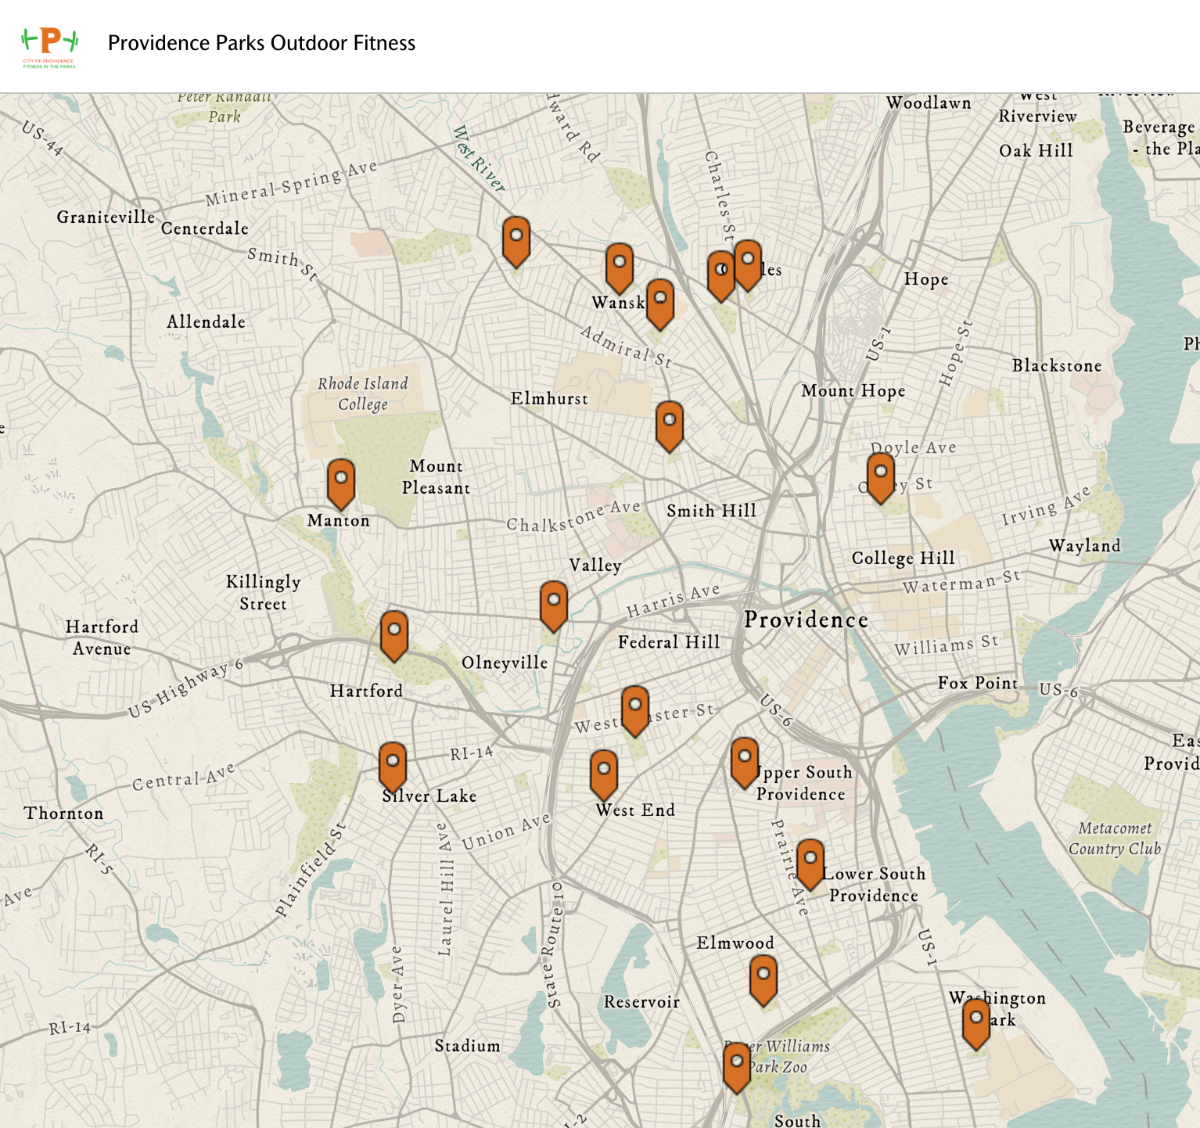Viewport: 1200px width, 1128px height.
Task: Select the right pin of the Charles St pair
Action: tap(748, 265)
